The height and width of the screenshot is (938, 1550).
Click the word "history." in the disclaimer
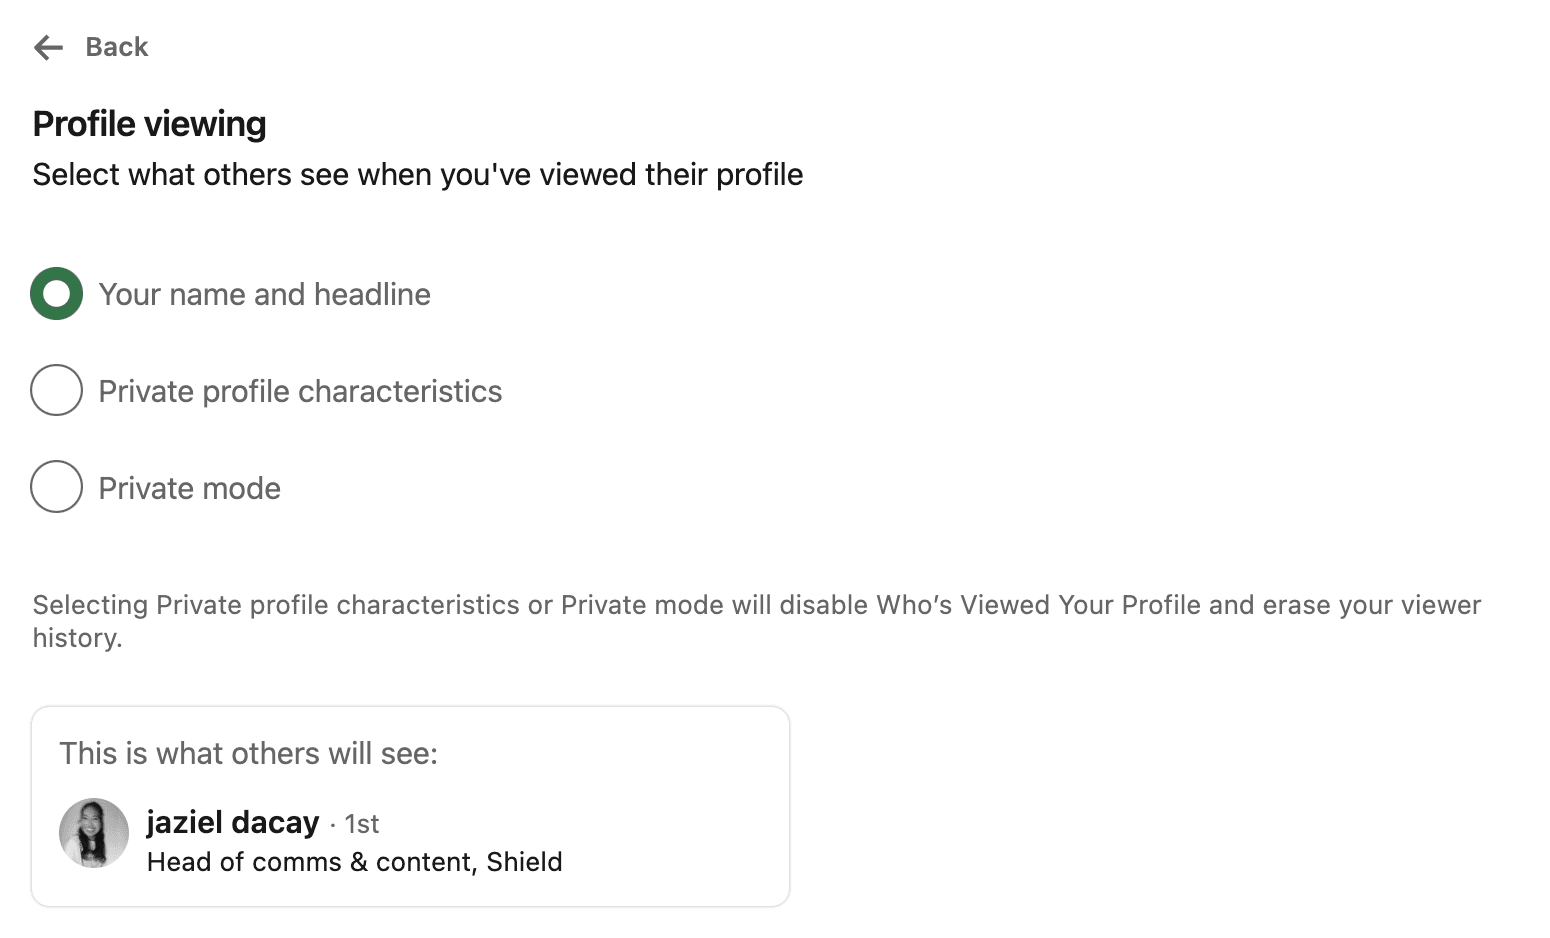pyautogui.click(x=77, y=638)
